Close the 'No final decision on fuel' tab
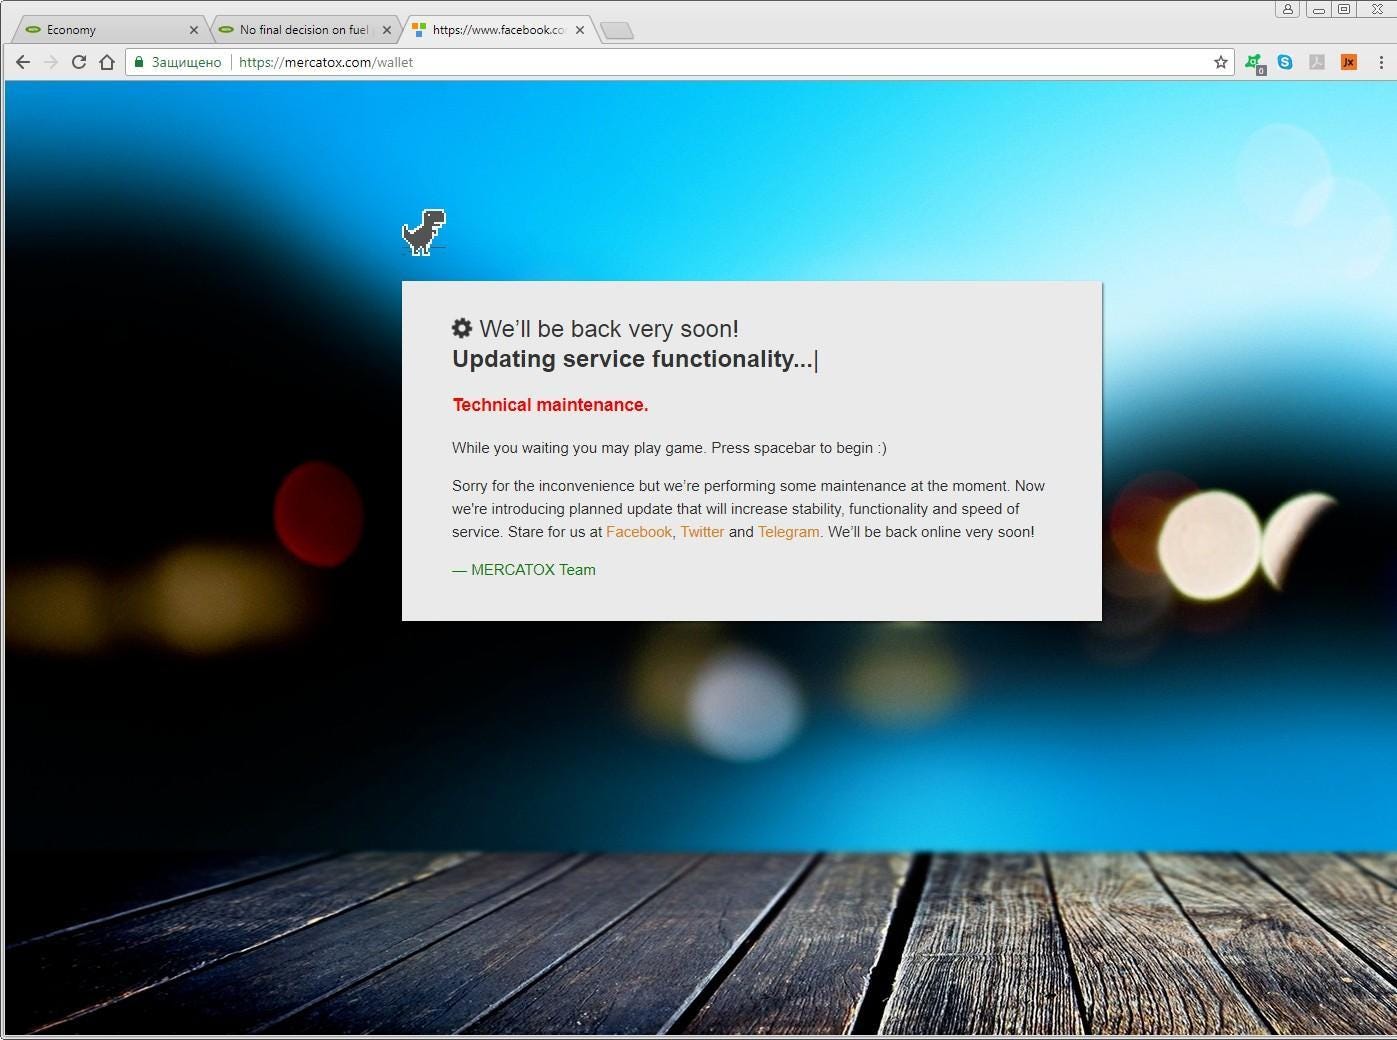Image resolution: width=1397 pixels, height=1040 pixels. tap(387, 30)
